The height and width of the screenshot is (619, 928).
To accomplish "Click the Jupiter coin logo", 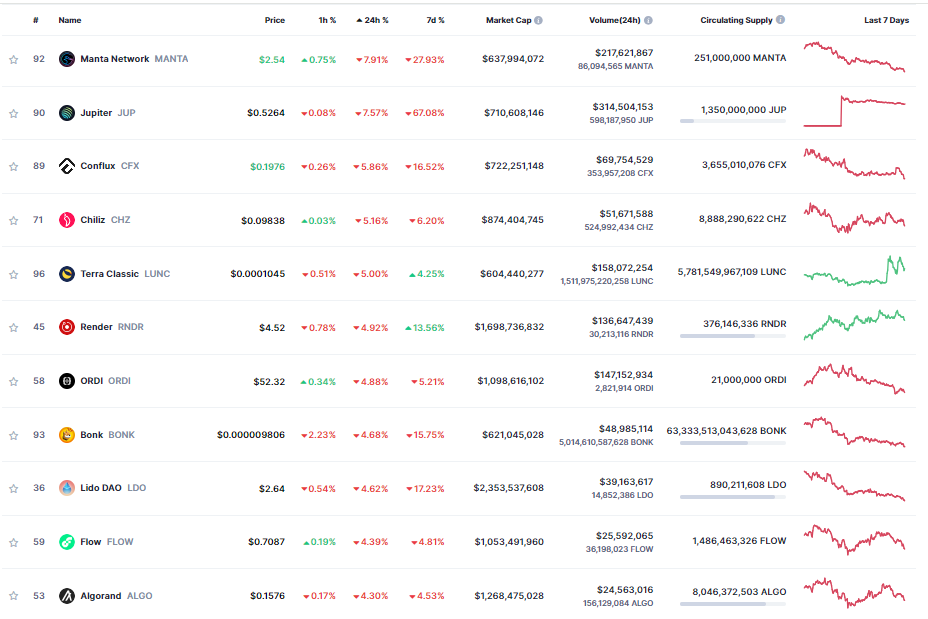I will coord(67,112).
